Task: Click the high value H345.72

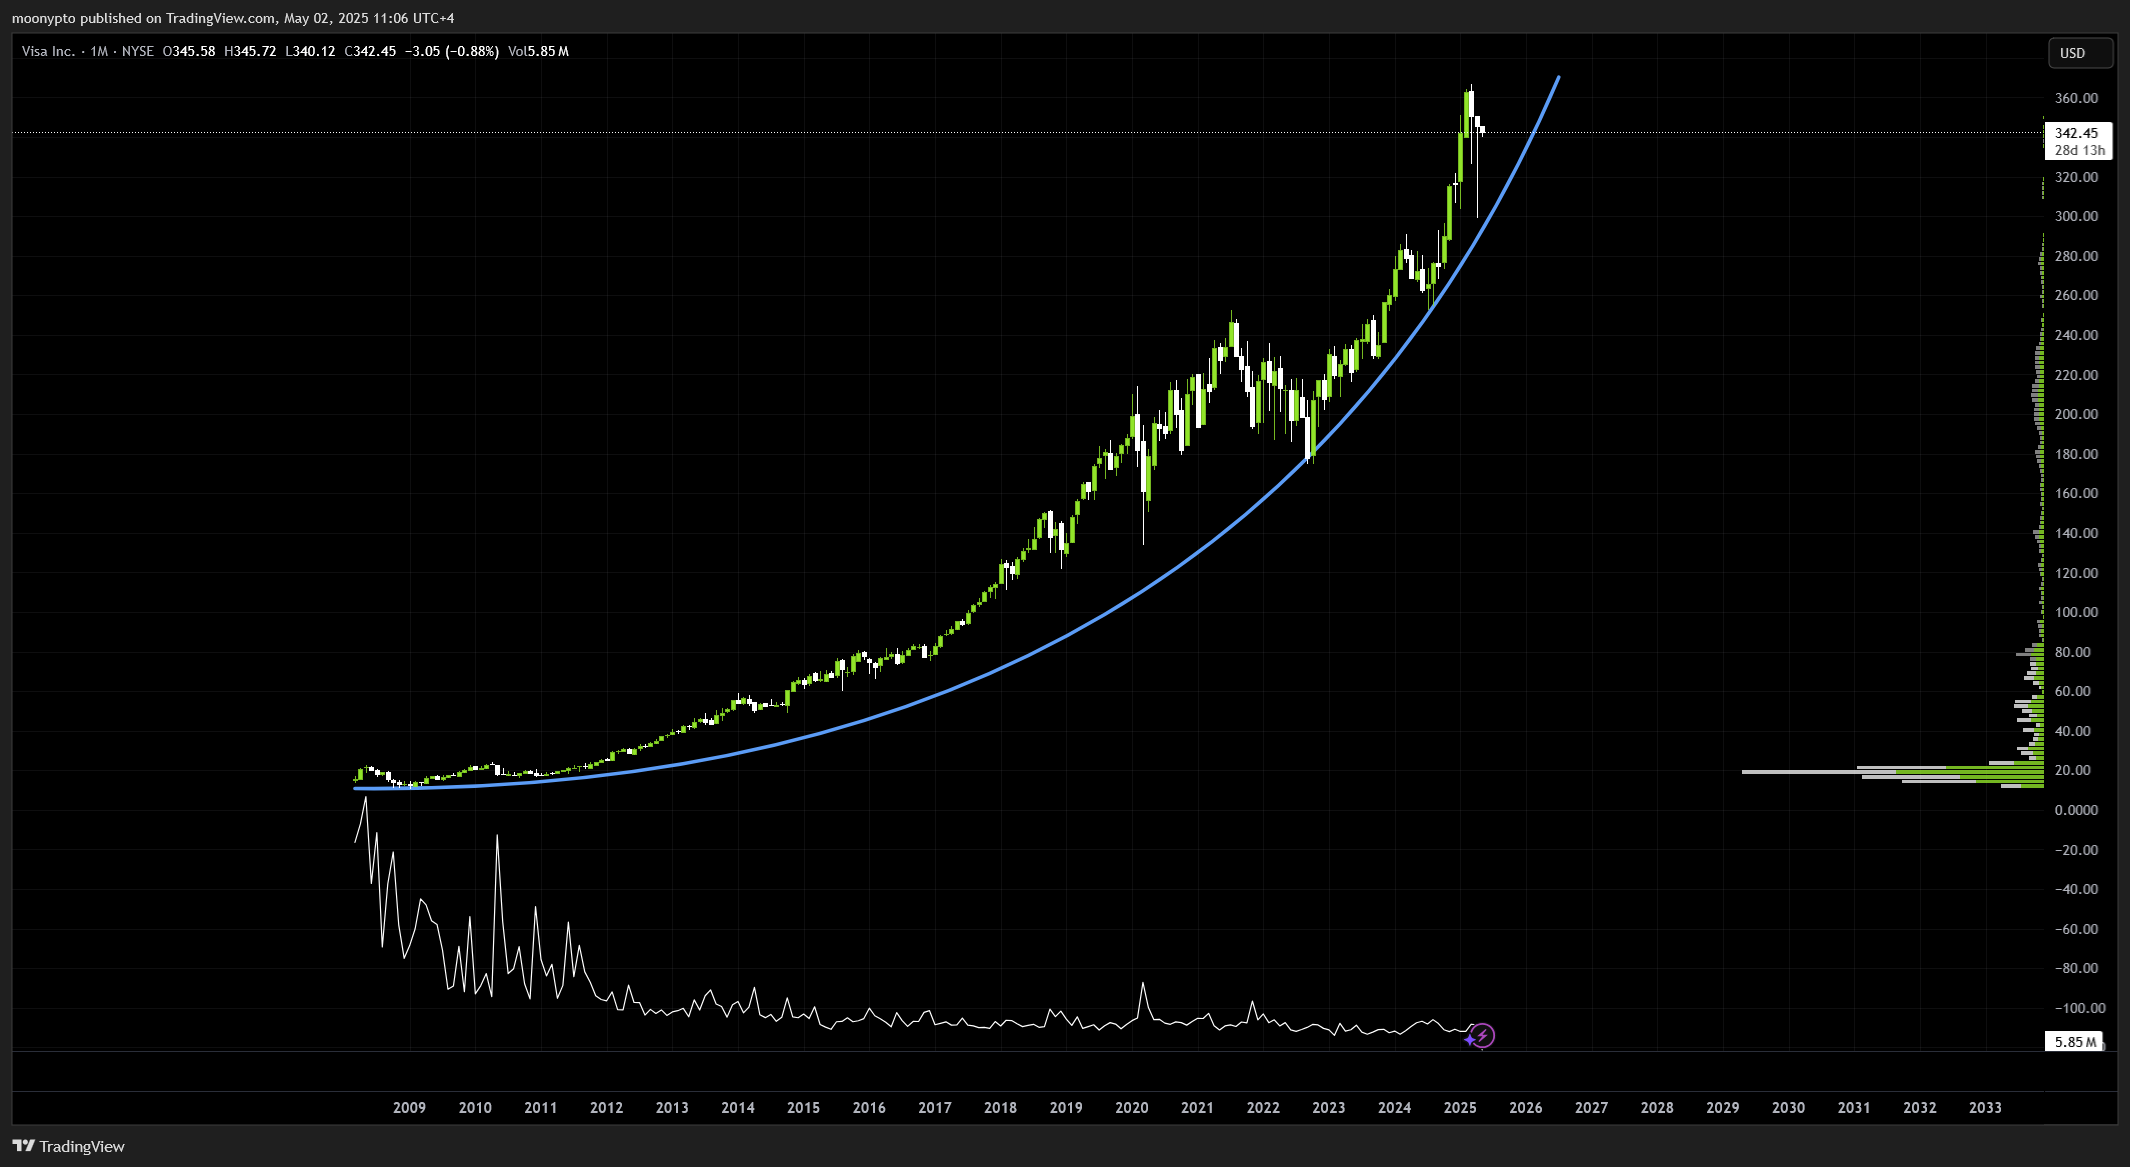Action: 250,51
